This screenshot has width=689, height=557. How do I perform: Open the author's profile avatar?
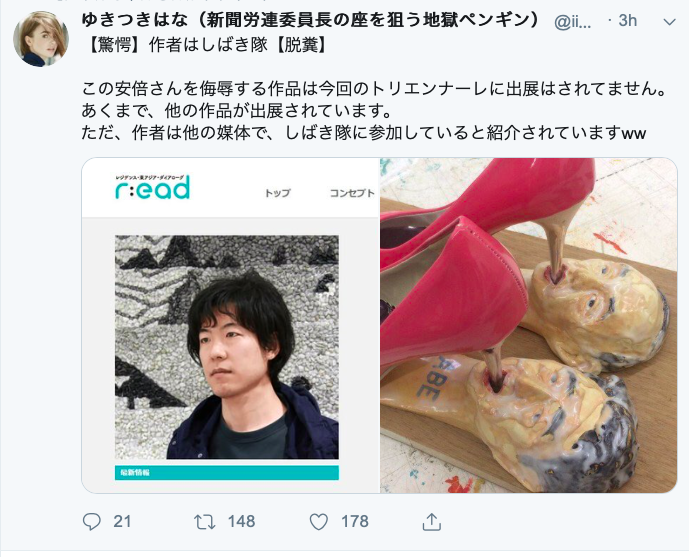click(41, 39)
